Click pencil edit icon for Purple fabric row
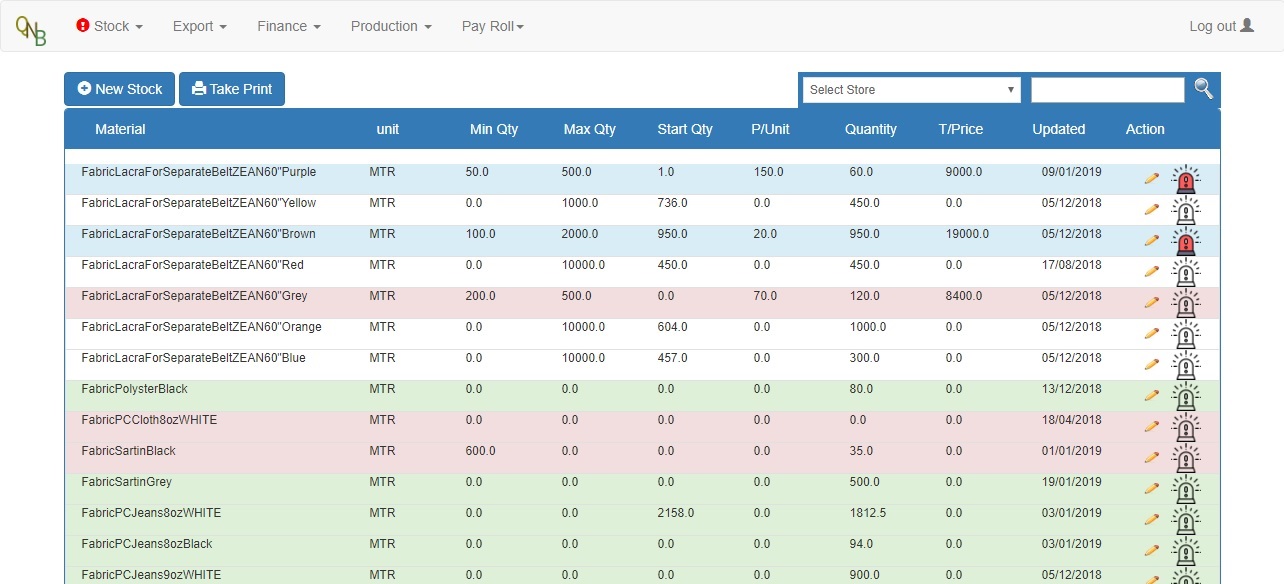 [1151, 179]
